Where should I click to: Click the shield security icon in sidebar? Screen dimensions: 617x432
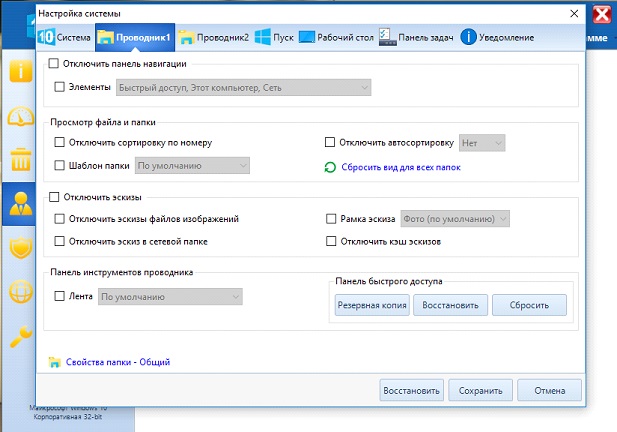tap(21, 249)
